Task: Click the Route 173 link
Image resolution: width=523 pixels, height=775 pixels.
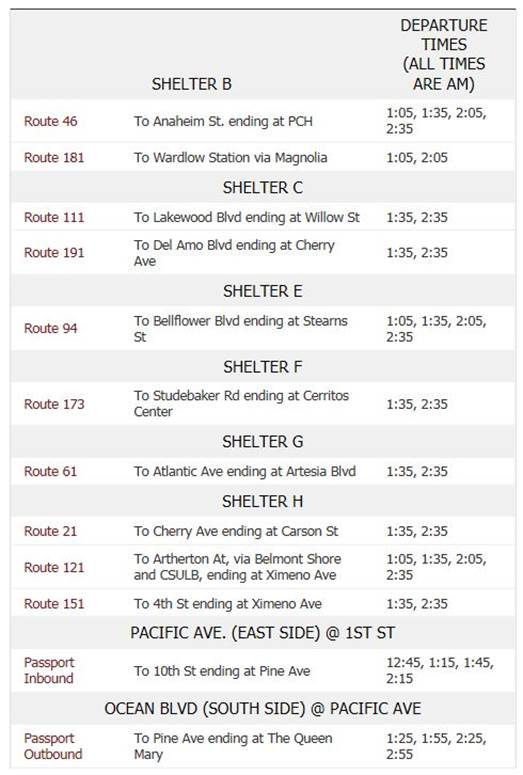Action: (54, 404)
